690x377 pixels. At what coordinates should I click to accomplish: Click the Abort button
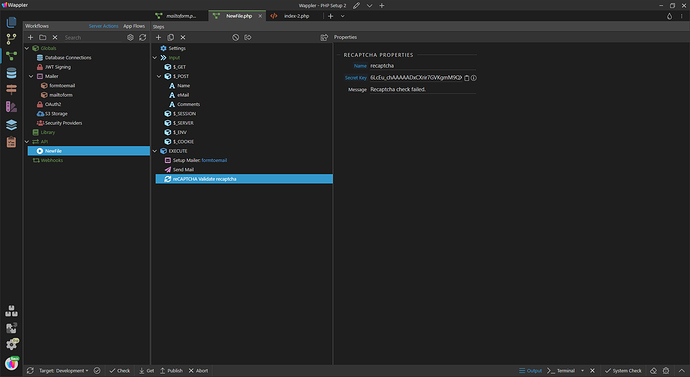[198, 370]
